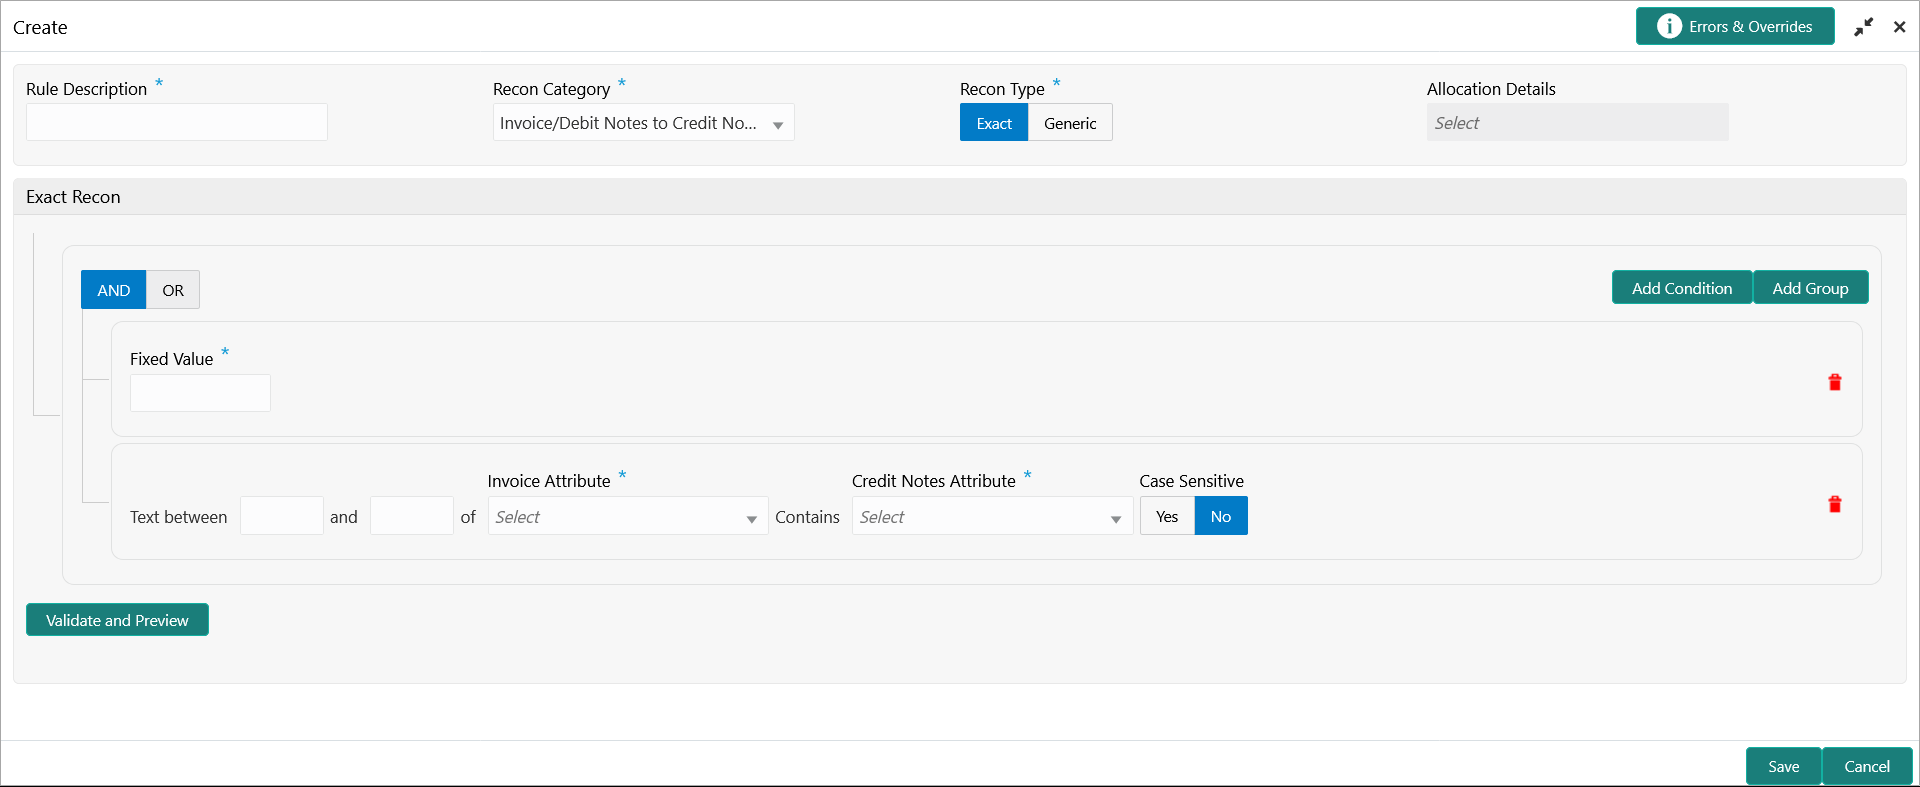Viewport: 1920px width, 787px height.
Task: Select Exact recon type
Action: 994,123
